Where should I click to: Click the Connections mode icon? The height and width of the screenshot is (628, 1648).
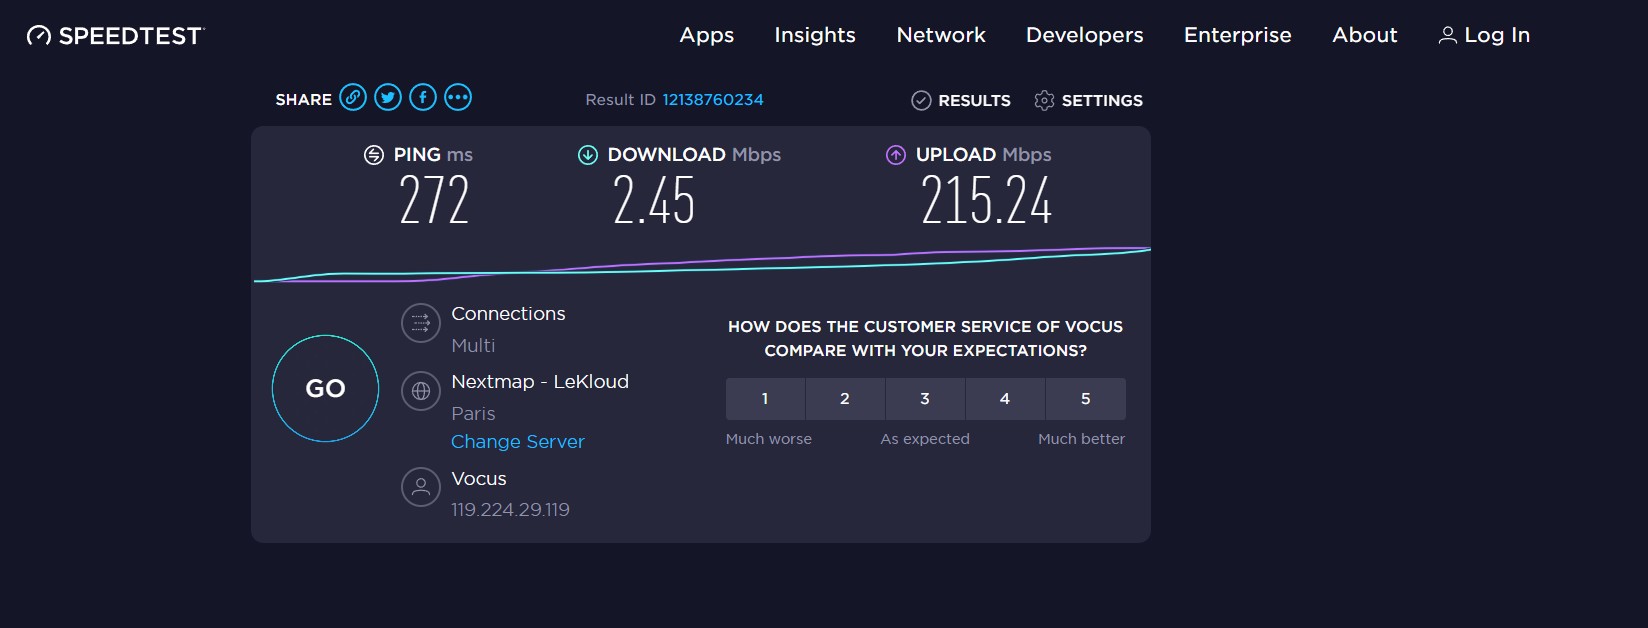[x=421, y=323]
